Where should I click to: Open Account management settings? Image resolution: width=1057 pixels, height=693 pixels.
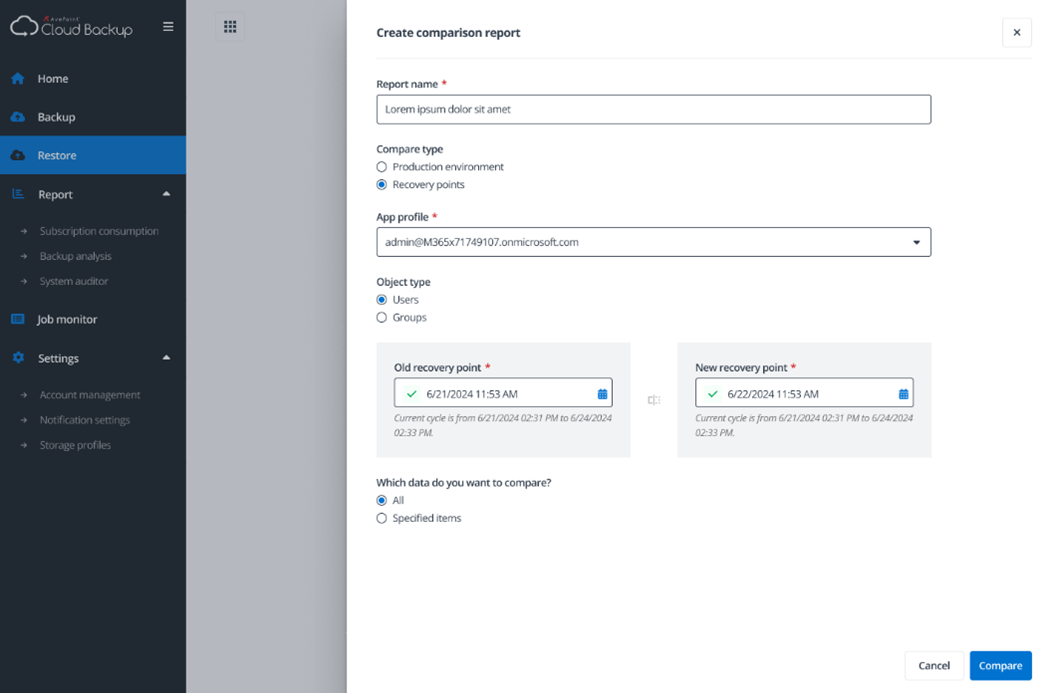[90, 394]
